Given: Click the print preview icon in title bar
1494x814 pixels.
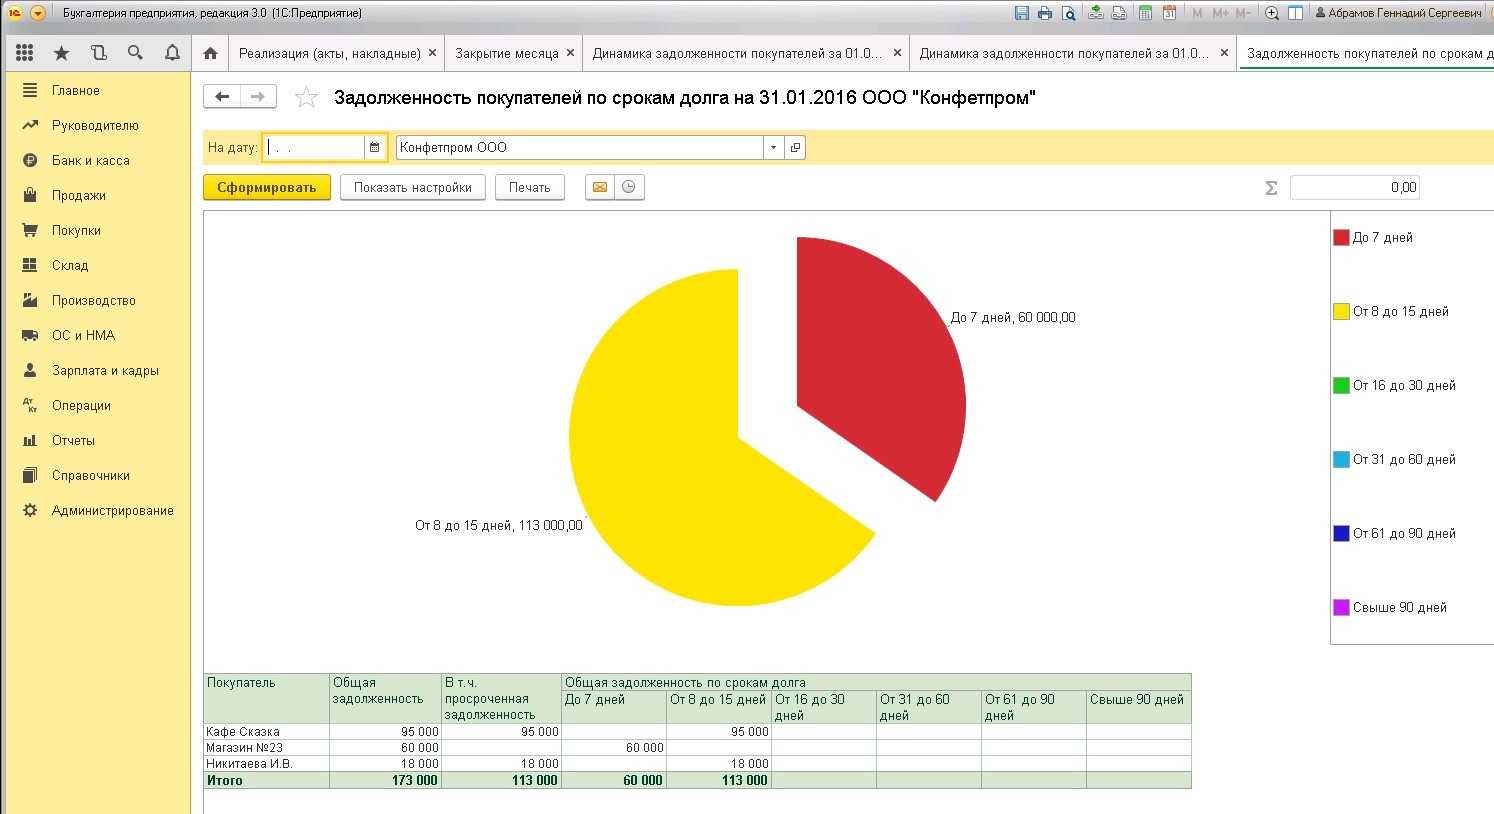Looking at the screenshot, I should click(x=1069, y=13).
